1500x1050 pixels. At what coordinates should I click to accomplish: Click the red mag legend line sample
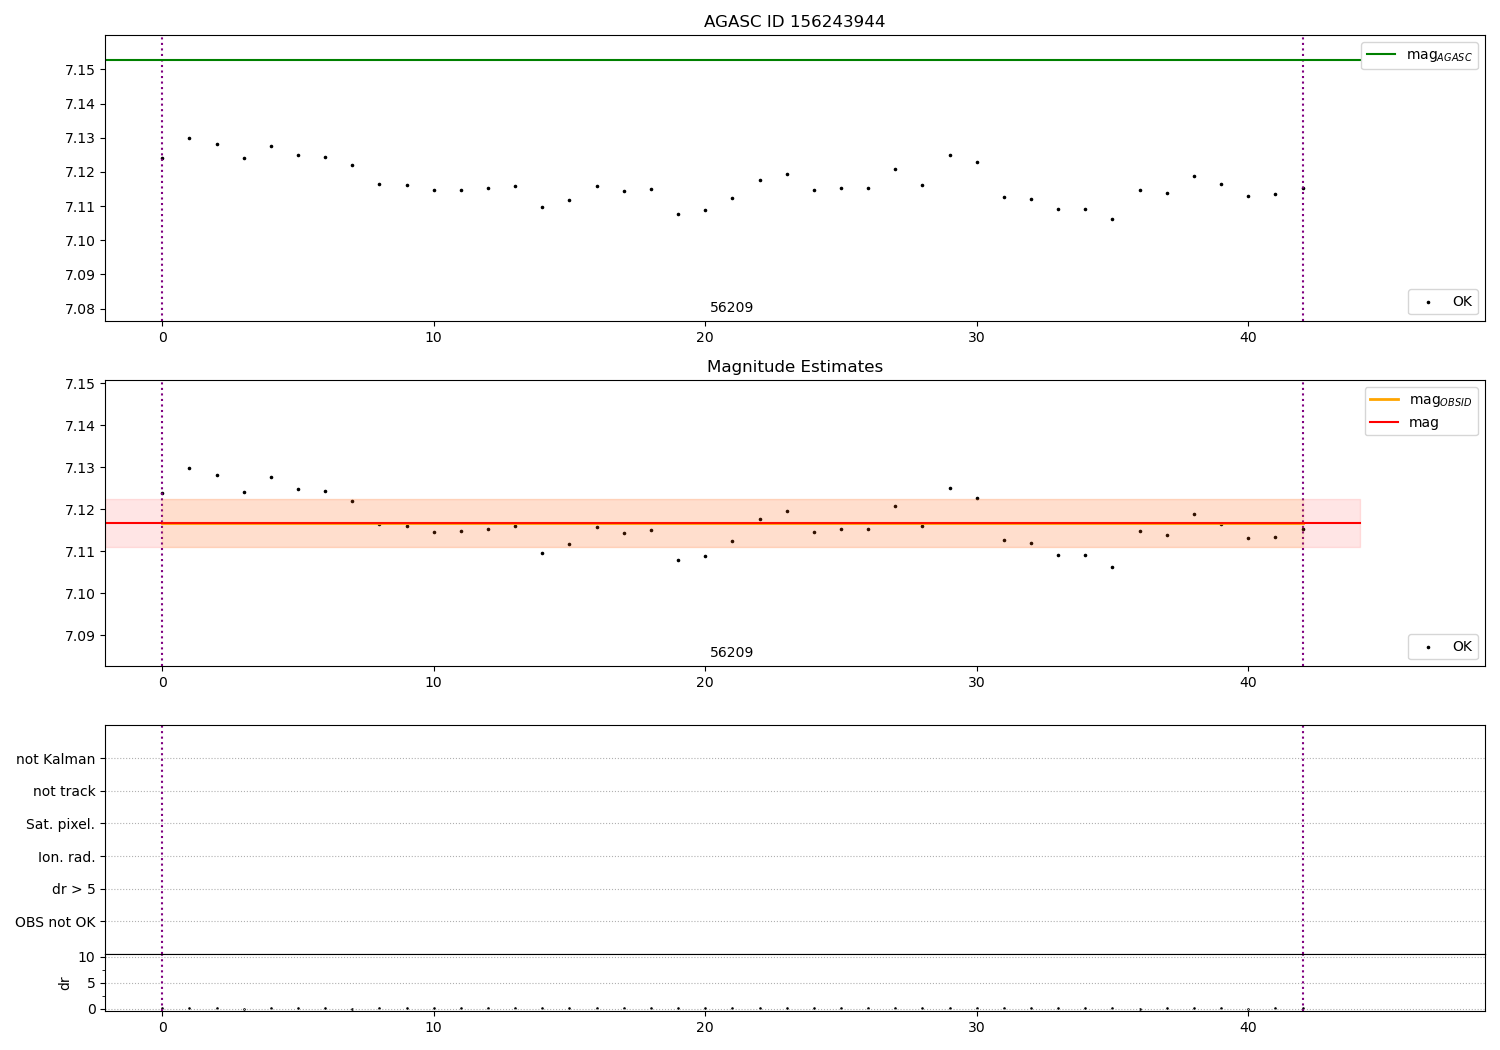tap(1384, 423)
